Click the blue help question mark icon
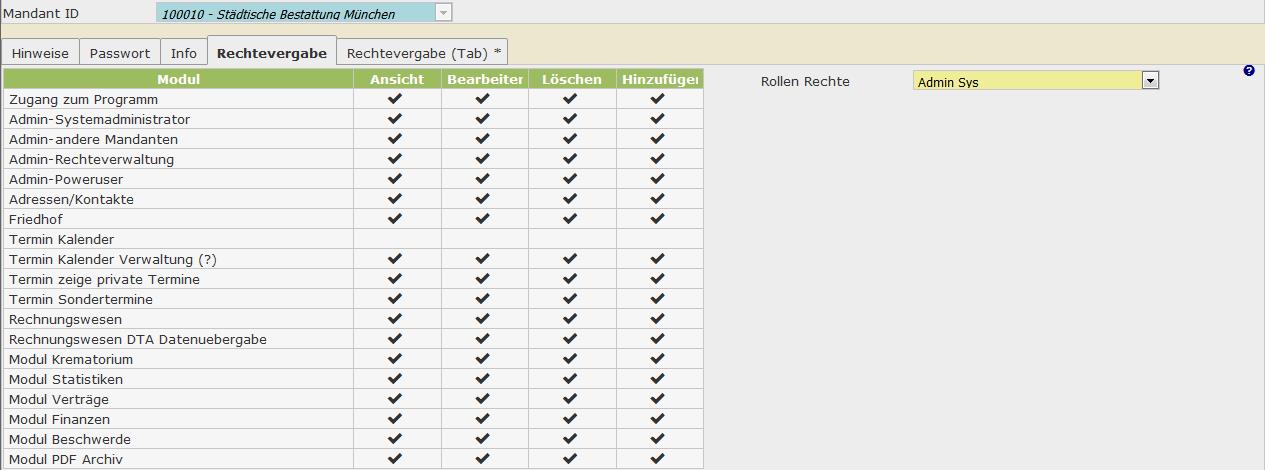 pyautogui.click(x=1248, y=71)
